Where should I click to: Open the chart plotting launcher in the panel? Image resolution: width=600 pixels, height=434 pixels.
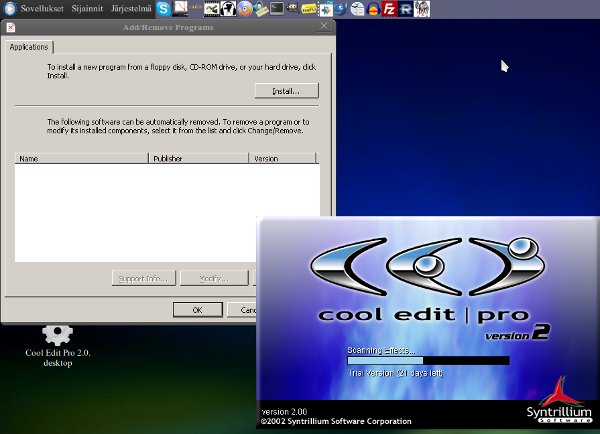pos(180,8)
